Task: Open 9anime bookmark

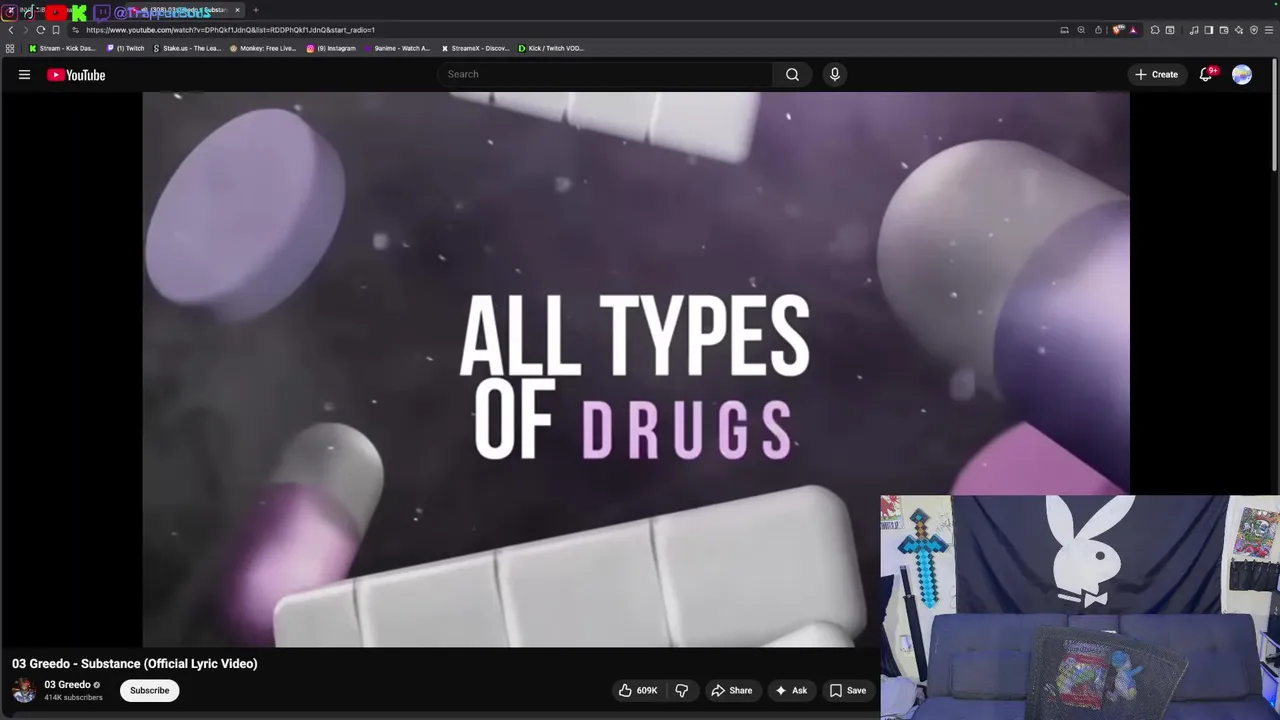Action: tap(397, 48)
